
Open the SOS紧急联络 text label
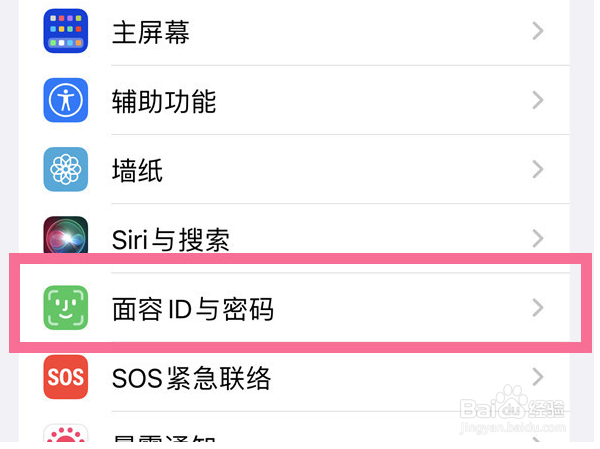pyautogui.click(x=191, y=378)
